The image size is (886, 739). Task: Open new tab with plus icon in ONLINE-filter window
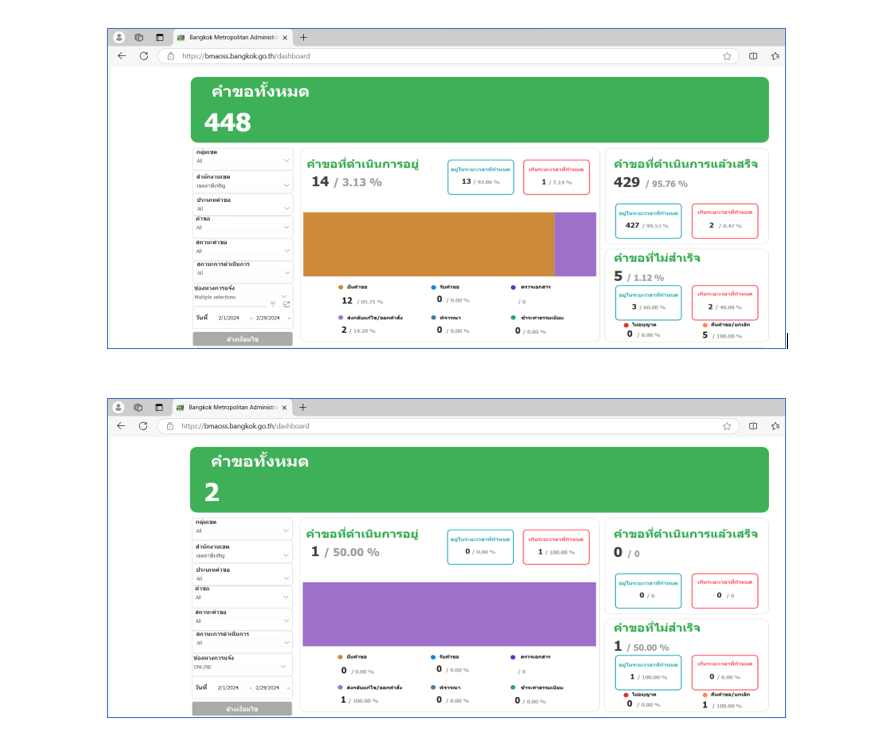point(303,407)
